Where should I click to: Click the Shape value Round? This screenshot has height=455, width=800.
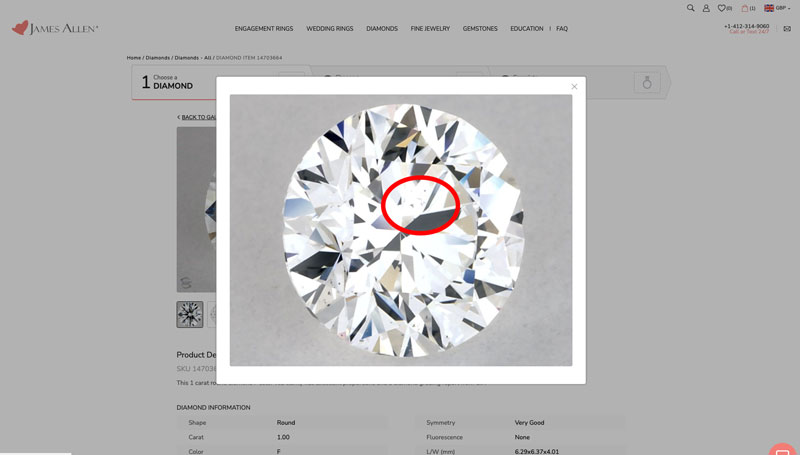click(286, 423)
